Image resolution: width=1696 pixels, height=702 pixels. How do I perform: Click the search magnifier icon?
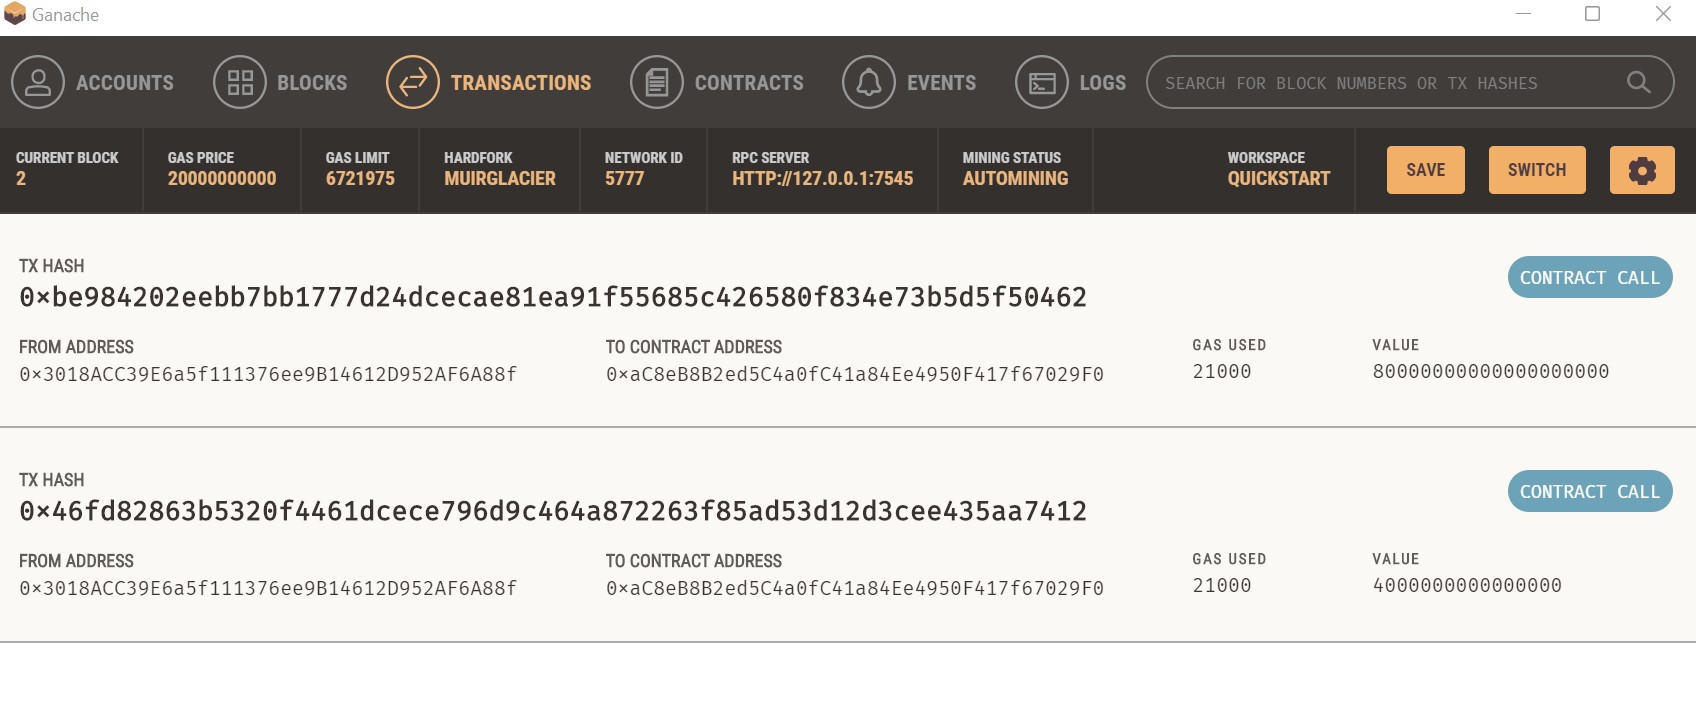point(1638,82)
